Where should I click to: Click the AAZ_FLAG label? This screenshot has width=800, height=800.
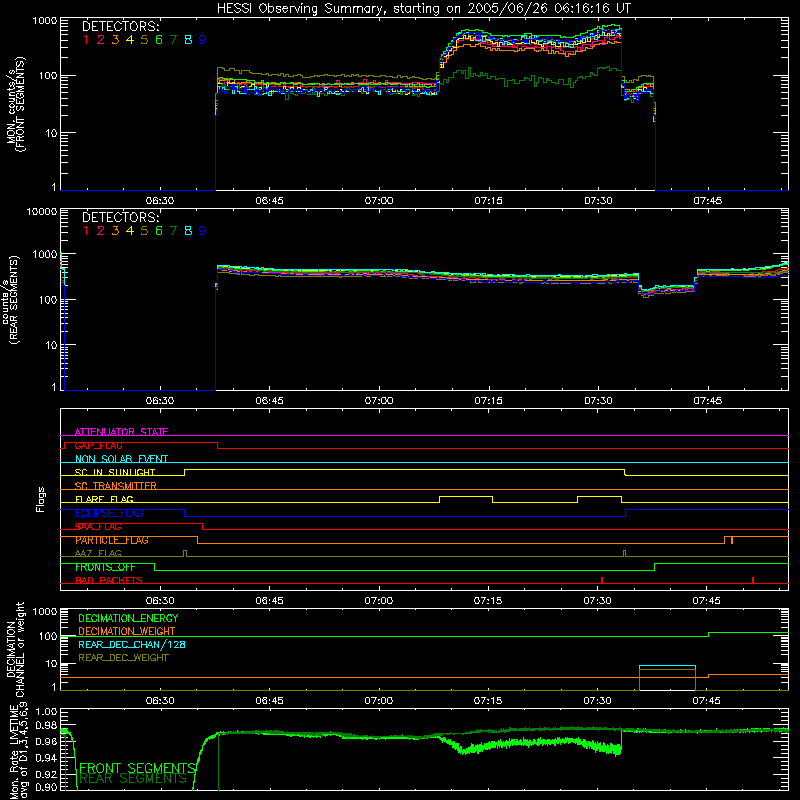coord(98,553)
